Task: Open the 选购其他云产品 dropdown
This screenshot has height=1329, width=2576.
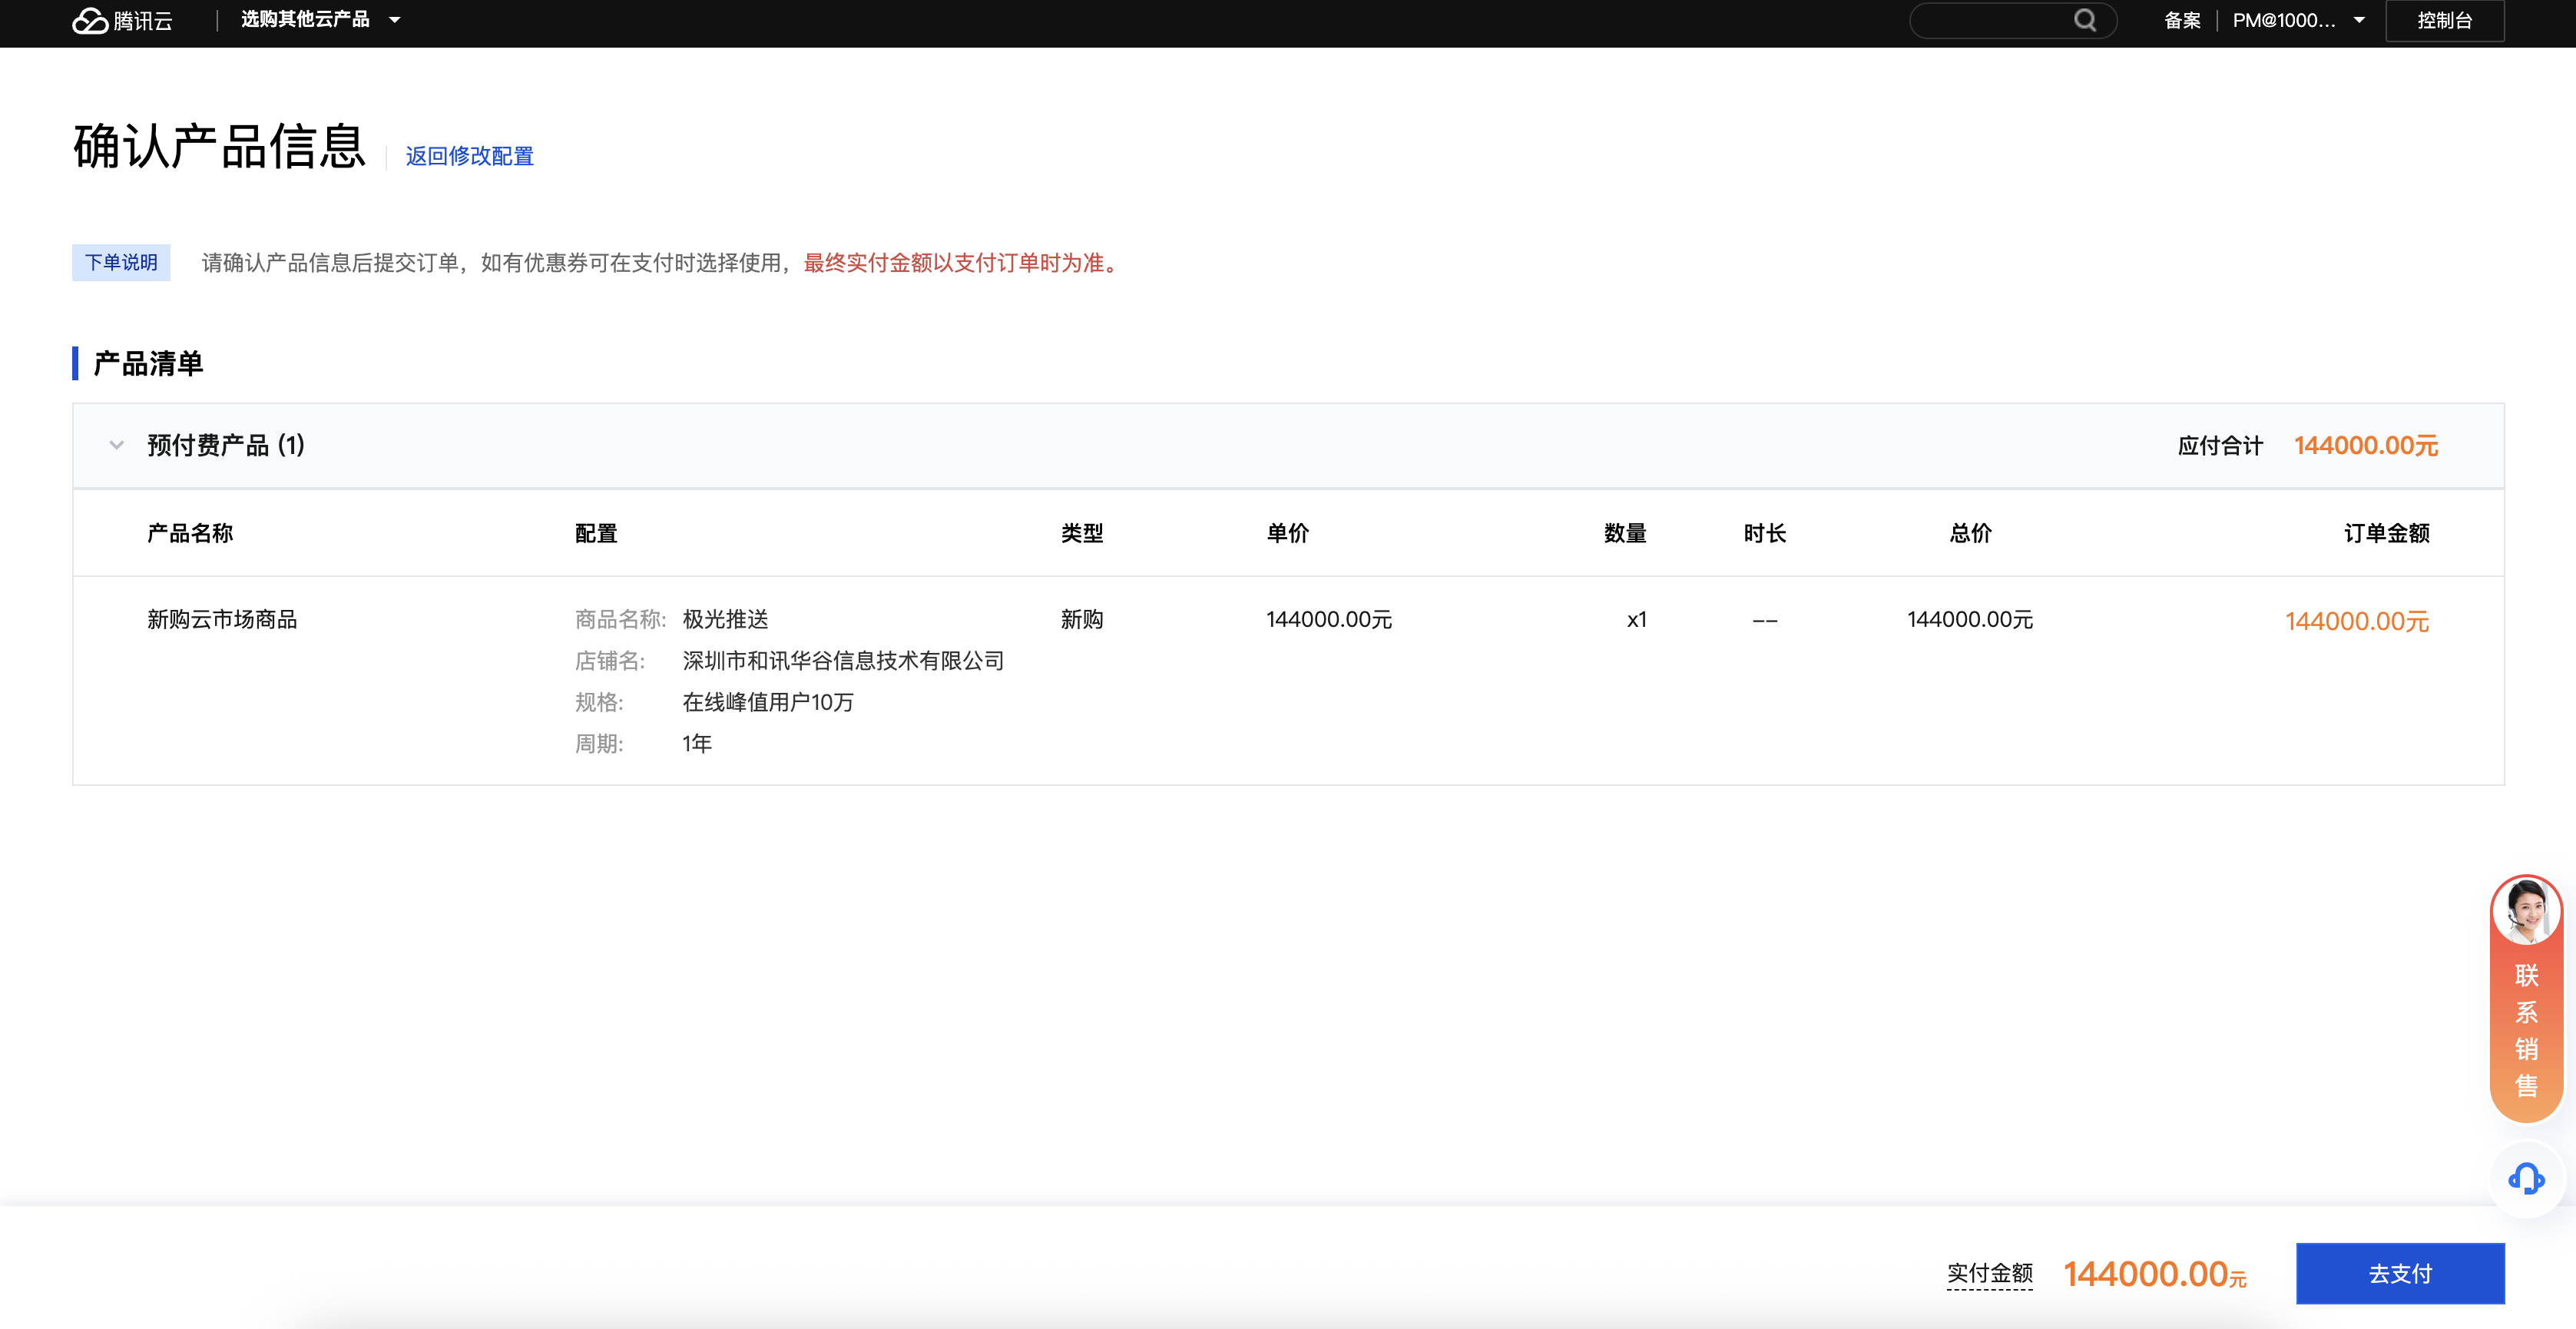Action: point(320,19)
